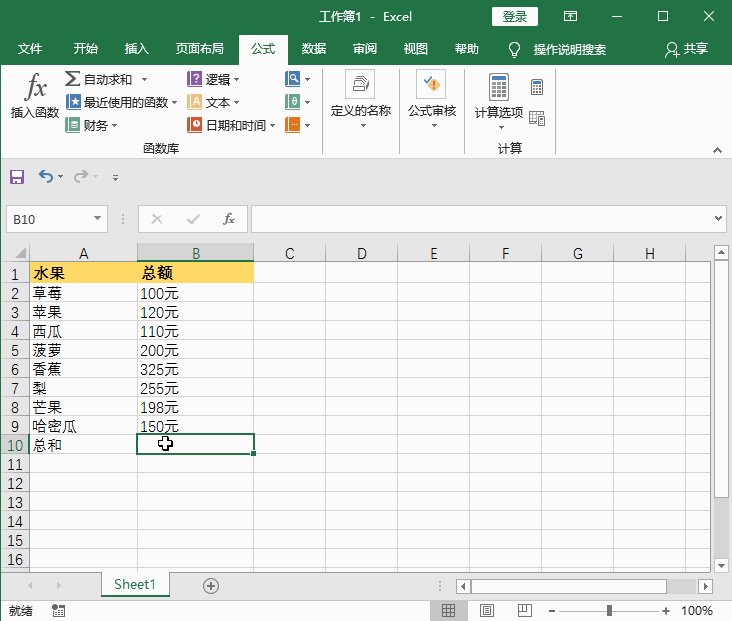Click the Calculate Sheet icon
The width and height of the screenshot is (732, 621).
pos(537,119)
